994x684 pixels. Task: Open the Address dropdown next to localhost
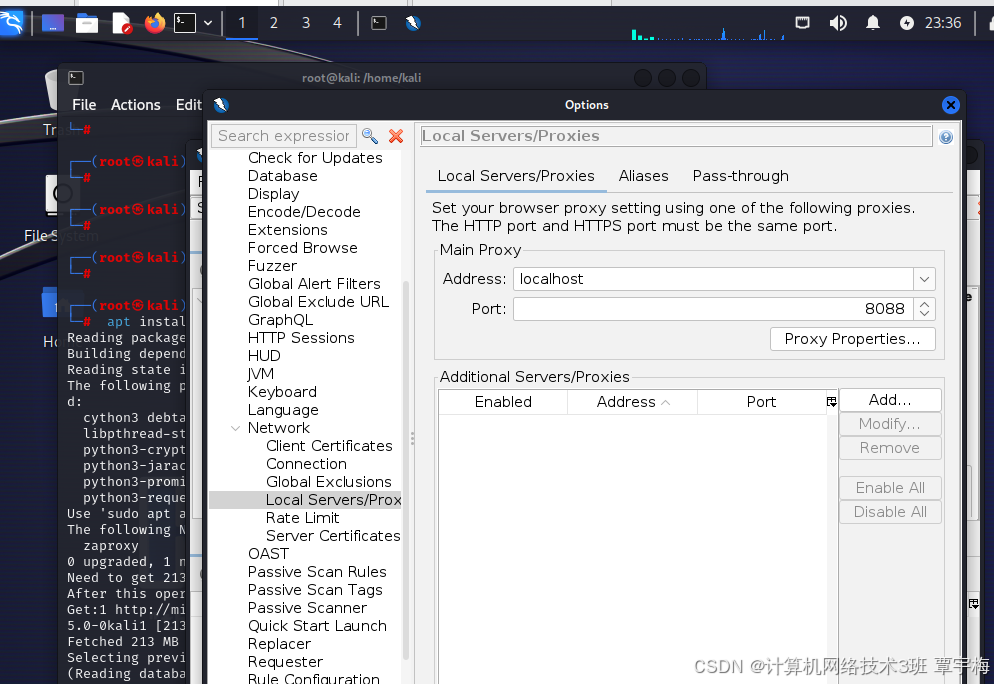coord(924,279)
